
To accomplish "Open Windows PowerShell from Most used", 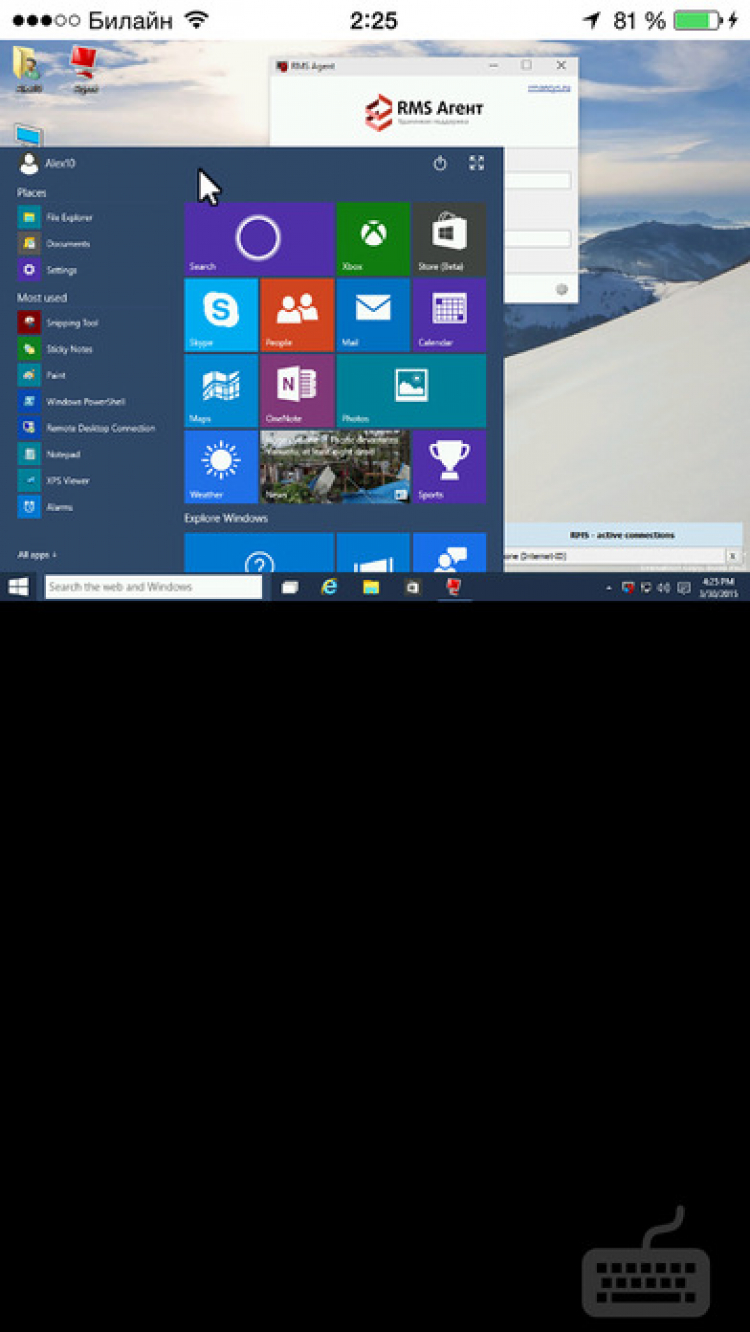I will (x=72, y=401).
